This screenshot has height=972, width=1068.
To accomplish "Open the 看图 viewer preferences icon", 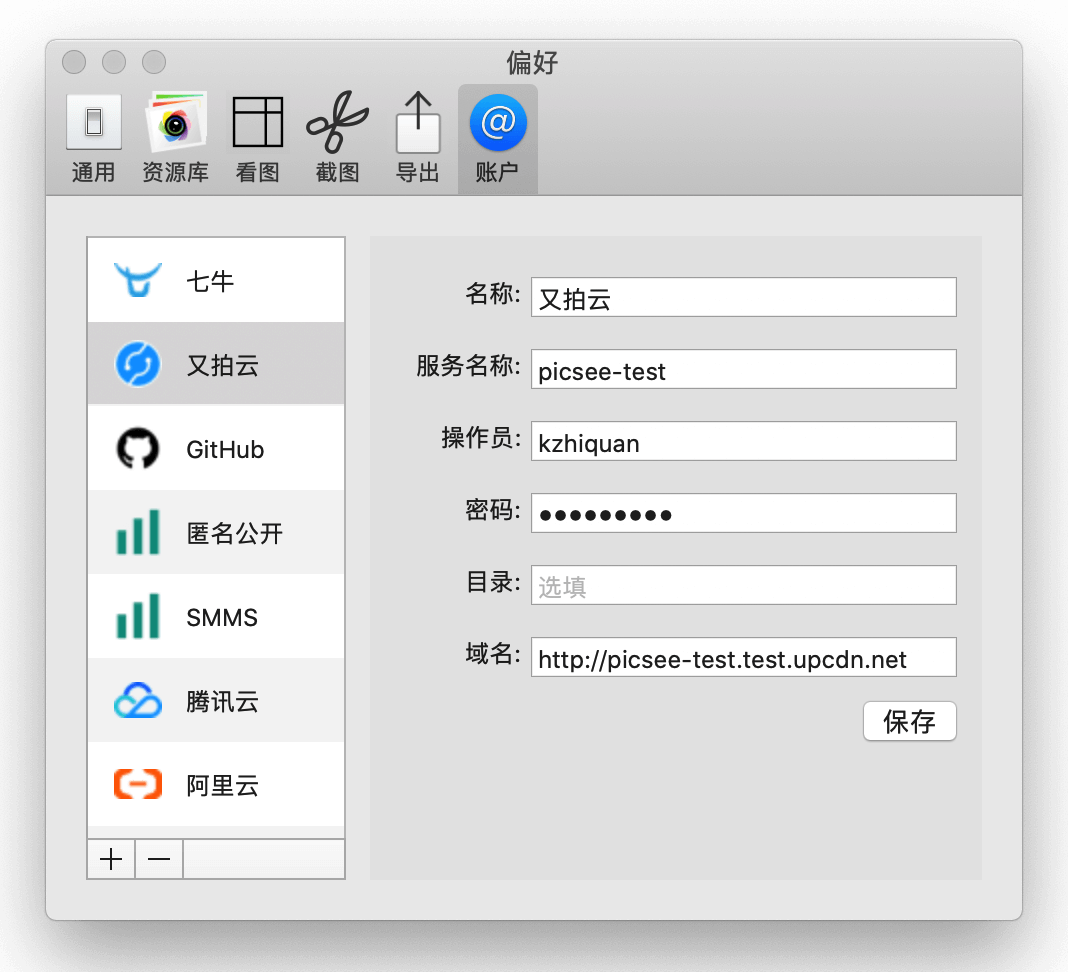I will coord(257,122).
